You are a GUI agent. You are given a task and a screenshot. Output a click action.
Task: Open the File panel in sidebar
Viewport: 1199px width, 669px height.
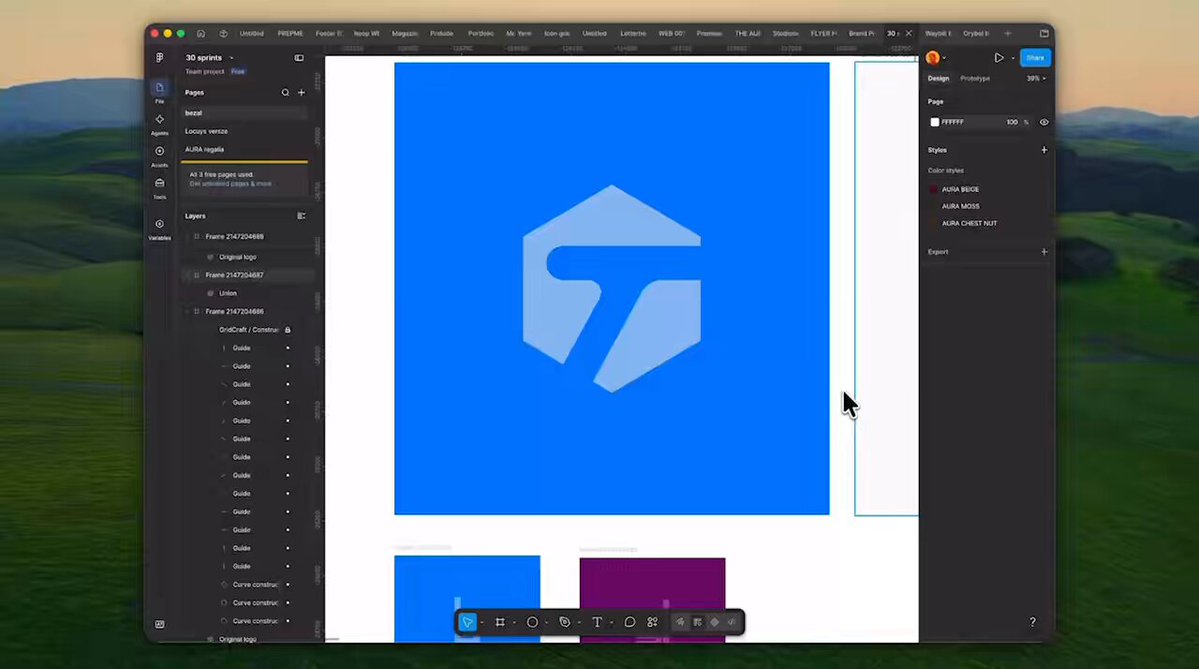[x=159, y=91]
